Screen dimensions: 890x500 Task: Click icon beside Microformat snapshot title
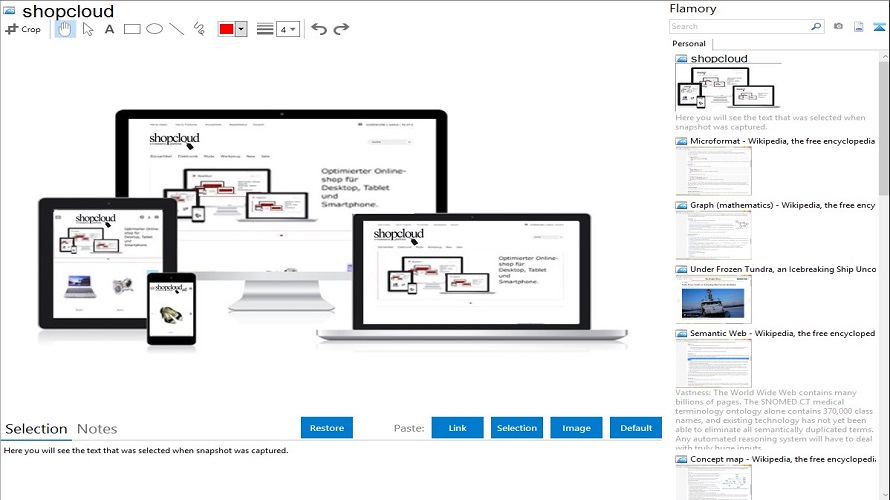[681, 141]
